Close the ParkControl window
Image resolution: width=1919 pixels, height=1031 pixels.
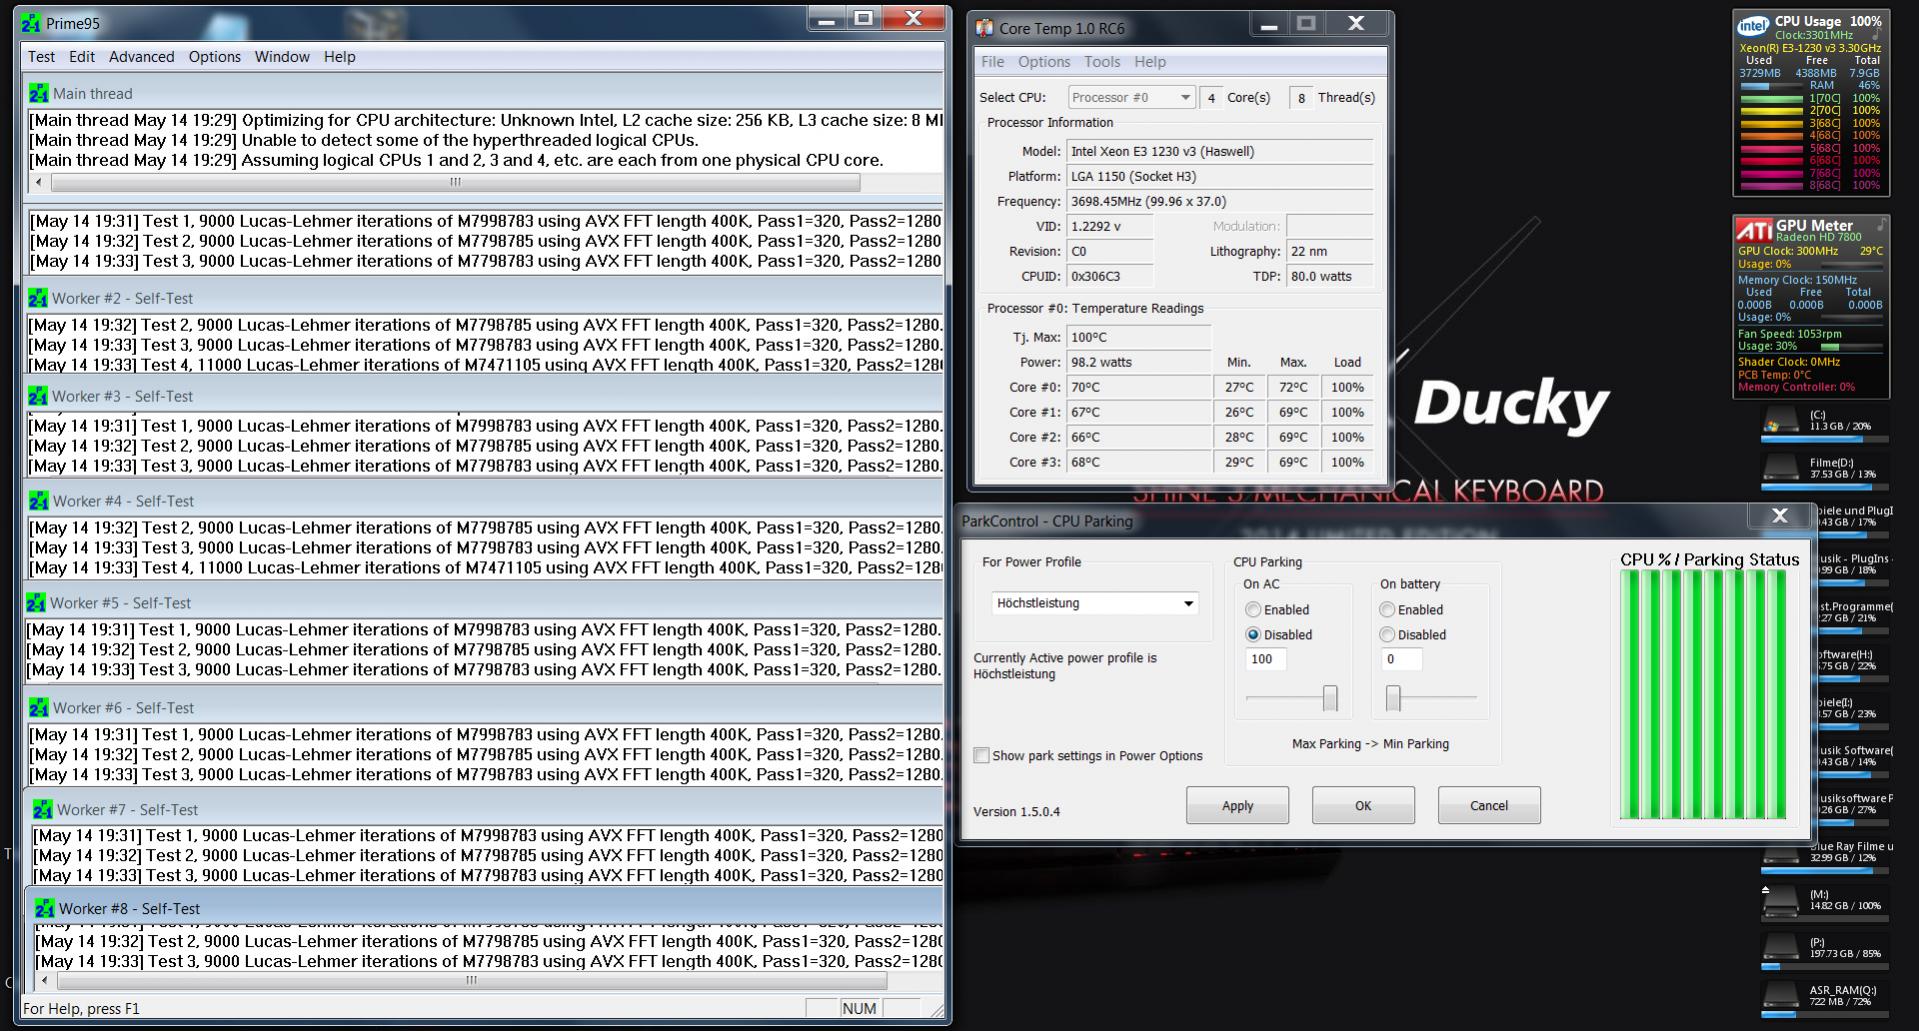(x=1780, y=516)
